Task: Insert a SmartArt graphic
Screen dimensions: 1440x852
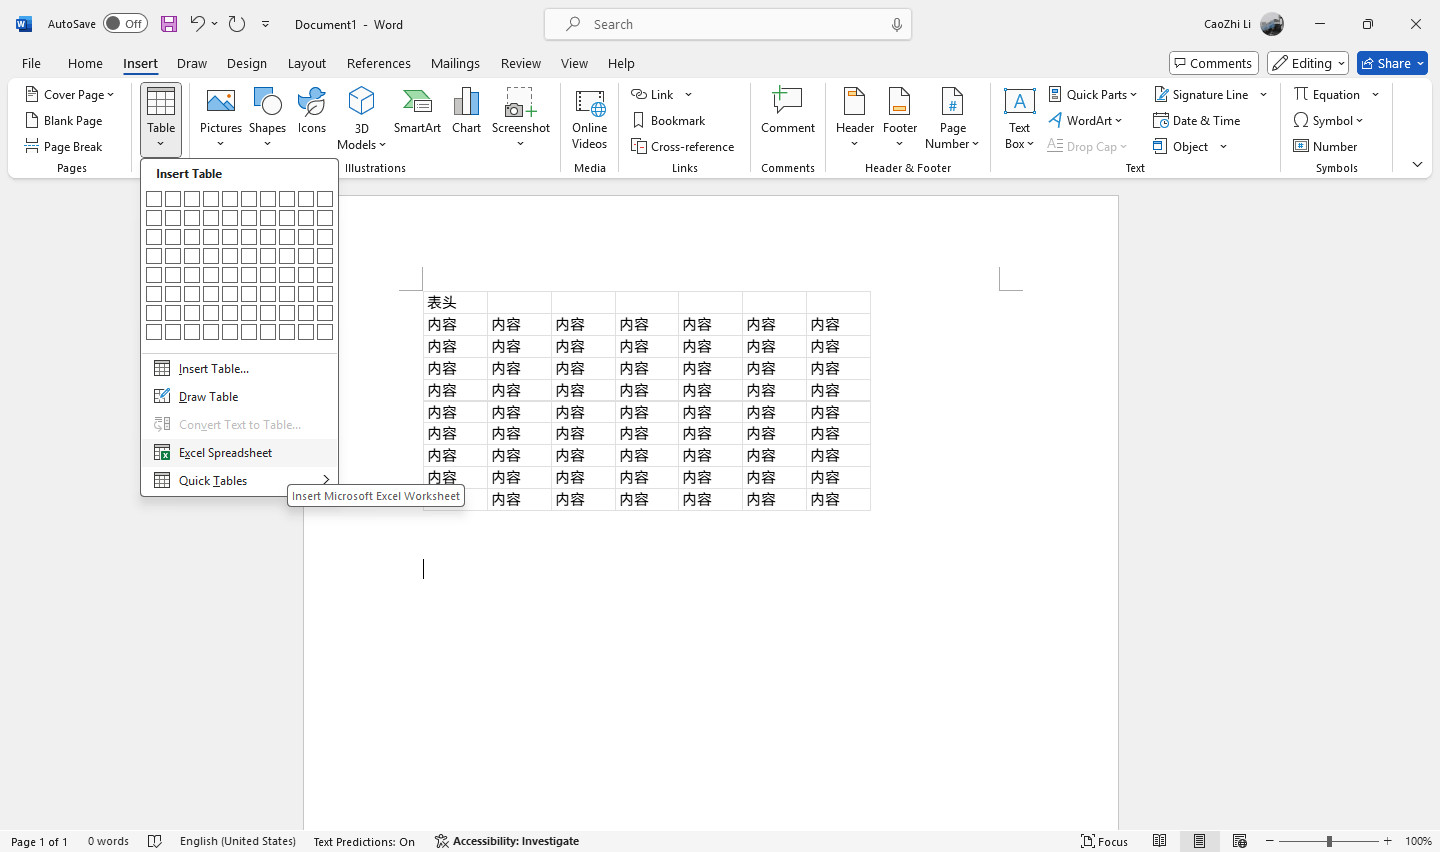Action: pos(417,111)
